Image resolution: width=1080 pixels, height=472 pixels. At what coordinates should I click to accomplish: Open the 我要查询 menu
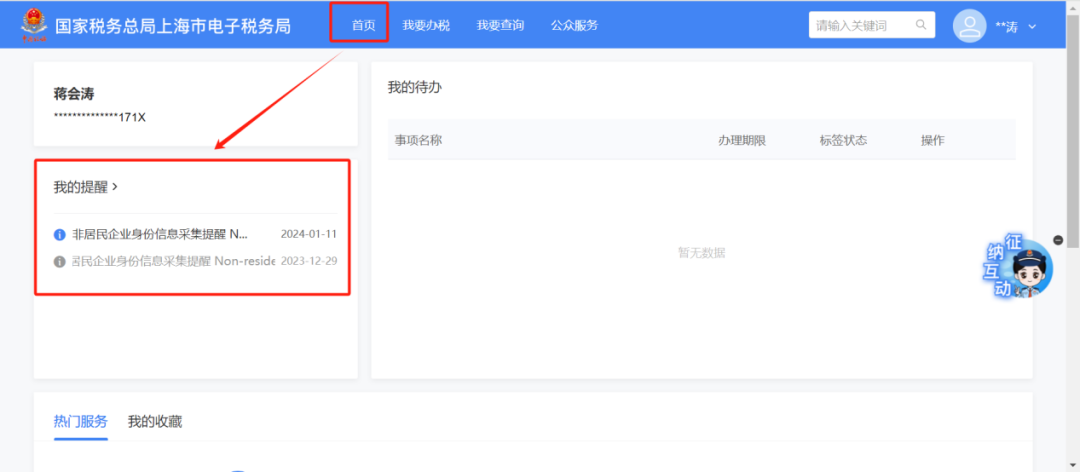click(500, 26)
